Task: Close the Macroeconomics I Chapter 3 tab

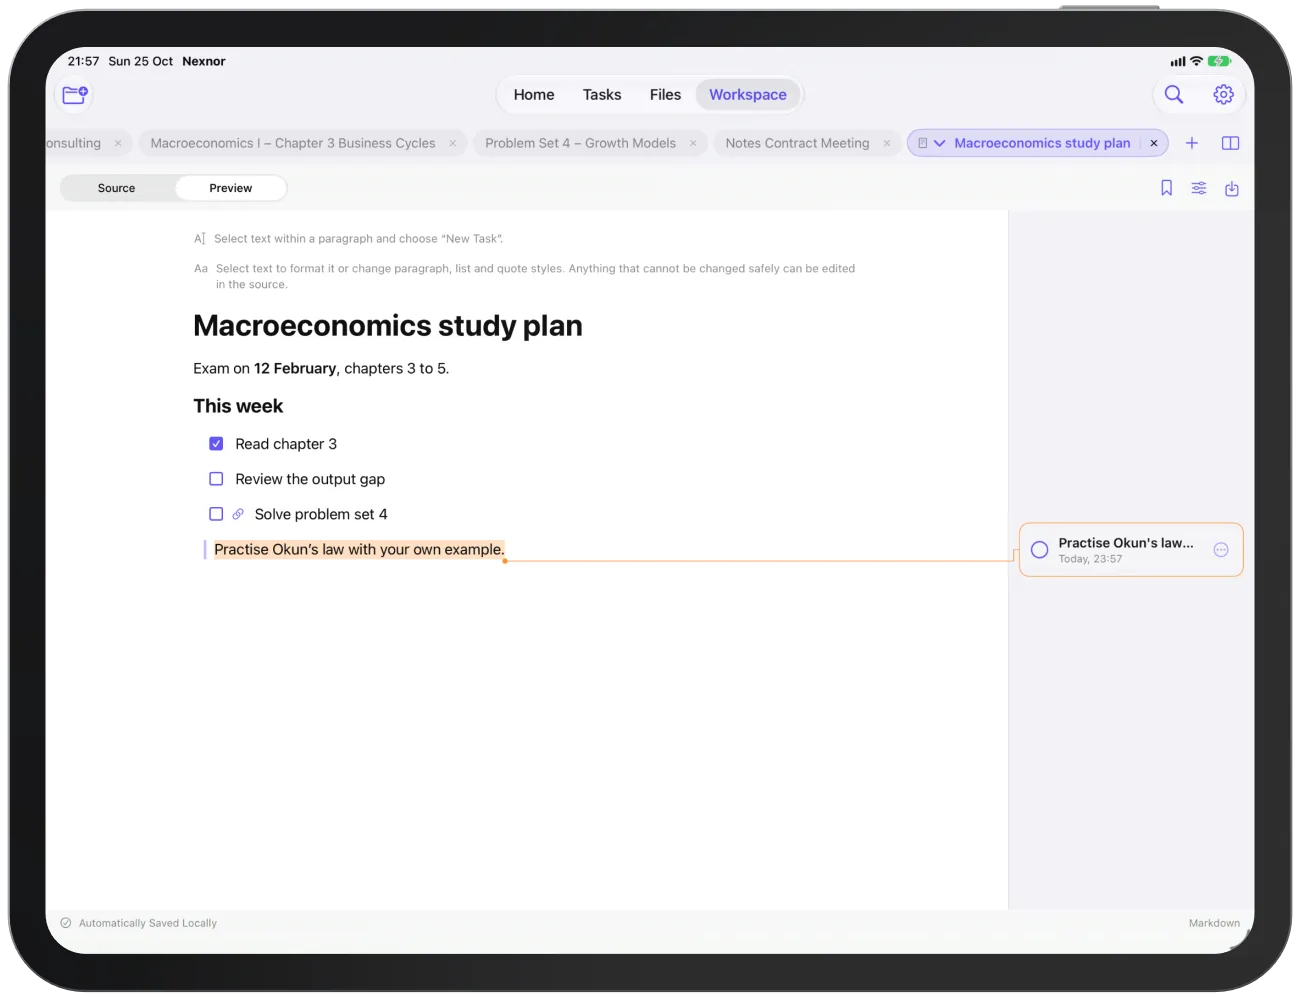Action: pos(453,143)
